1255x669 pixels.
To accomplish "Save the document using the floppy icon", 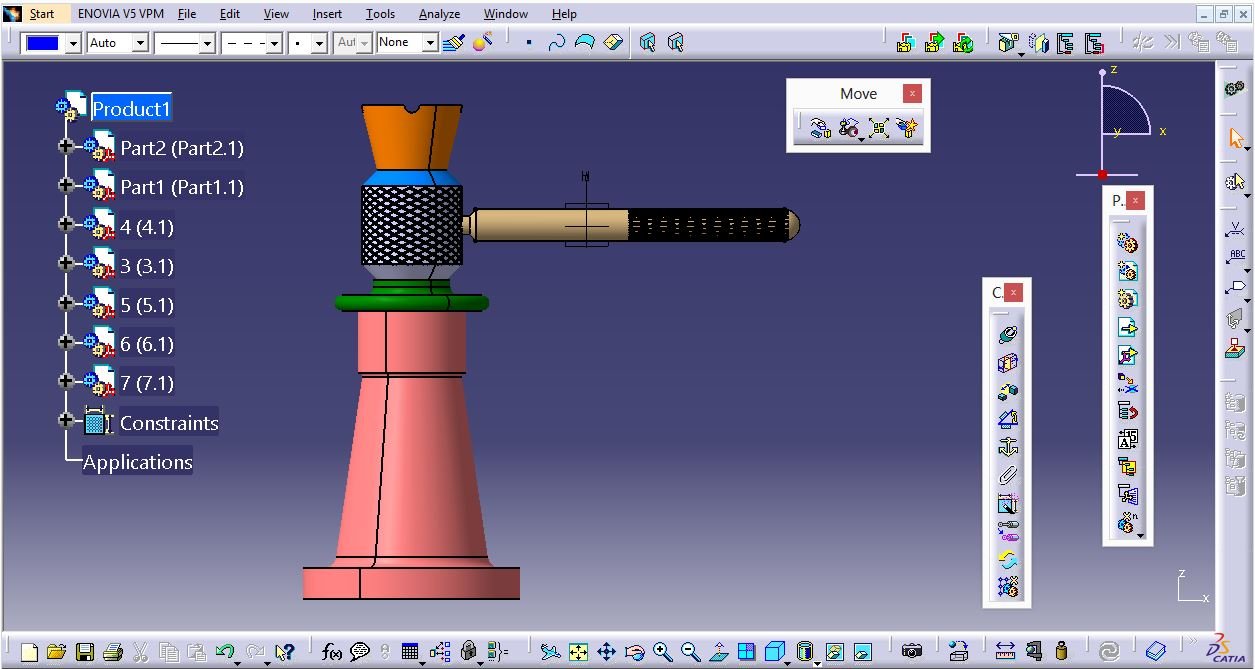I will [x=85, y=652].
